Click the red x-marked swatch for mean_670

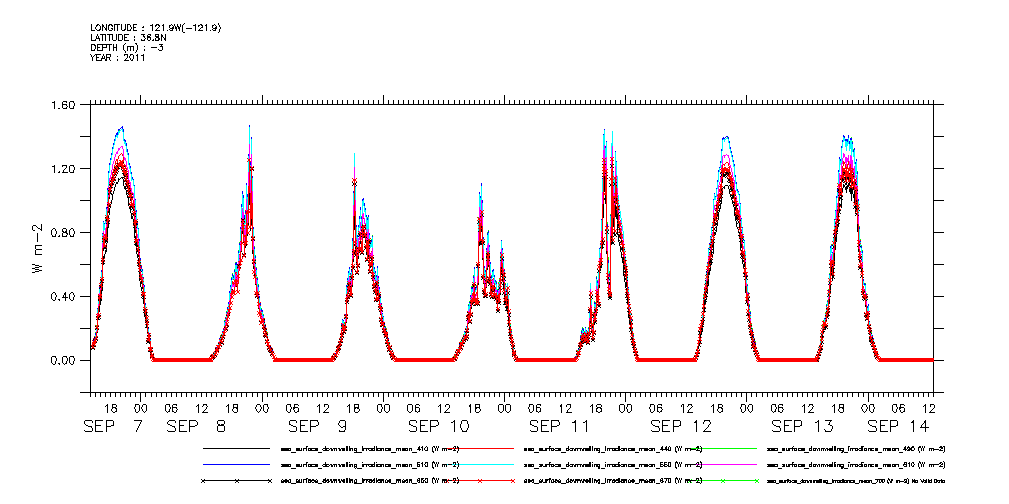tap(481, 481)
